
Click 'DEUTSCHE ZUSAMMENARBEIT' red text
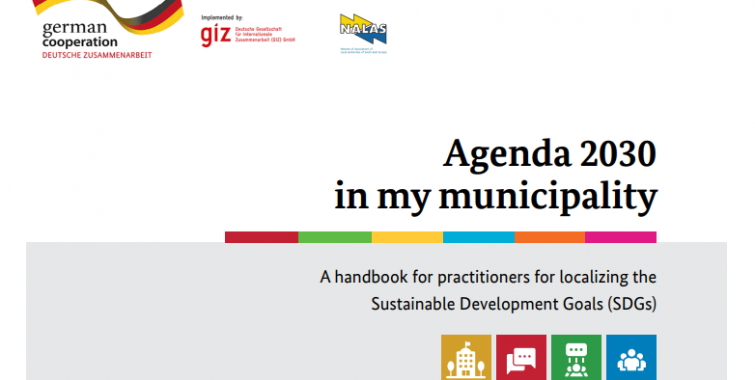tap(97, 55)
